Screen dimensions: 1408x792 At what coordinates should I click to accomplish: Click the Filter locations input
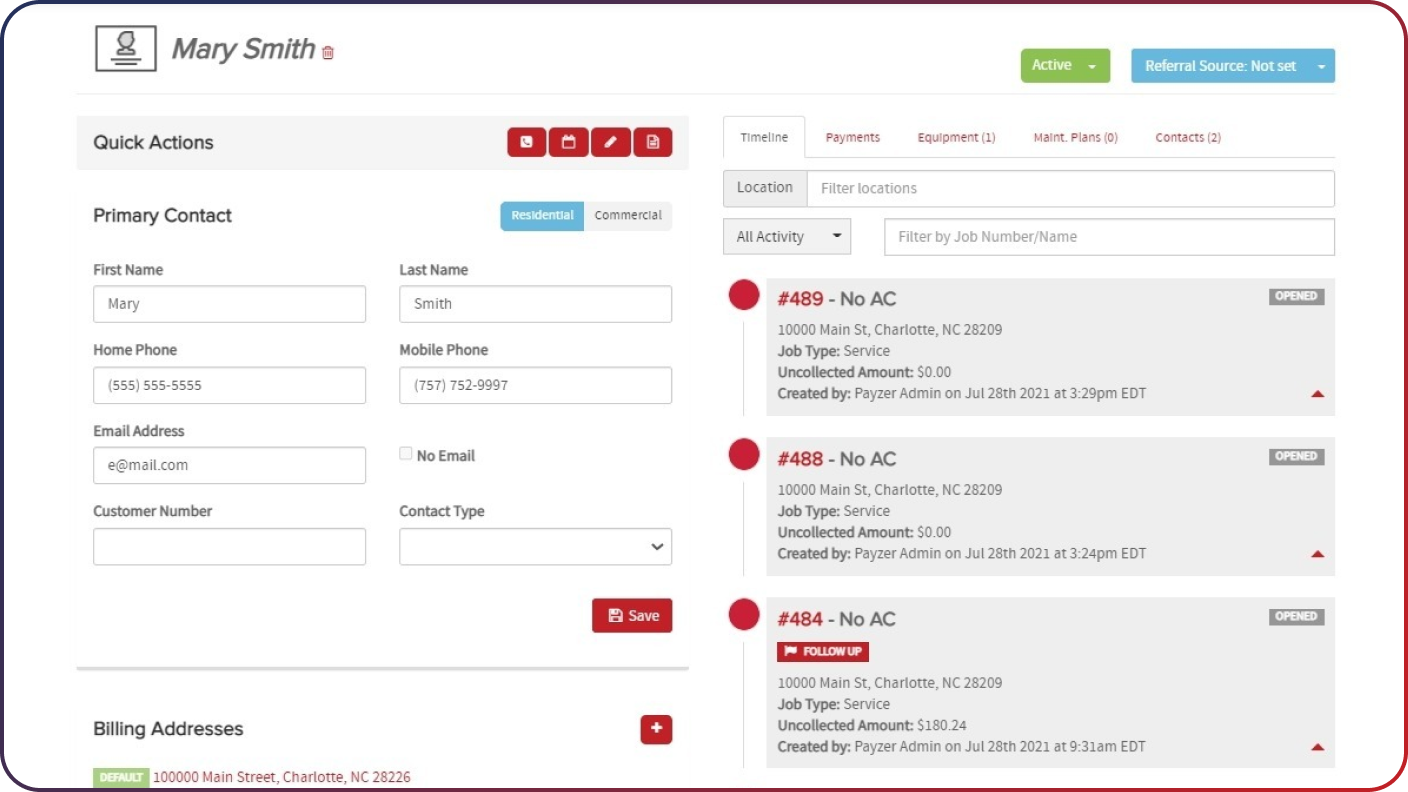click(1070, 188)
